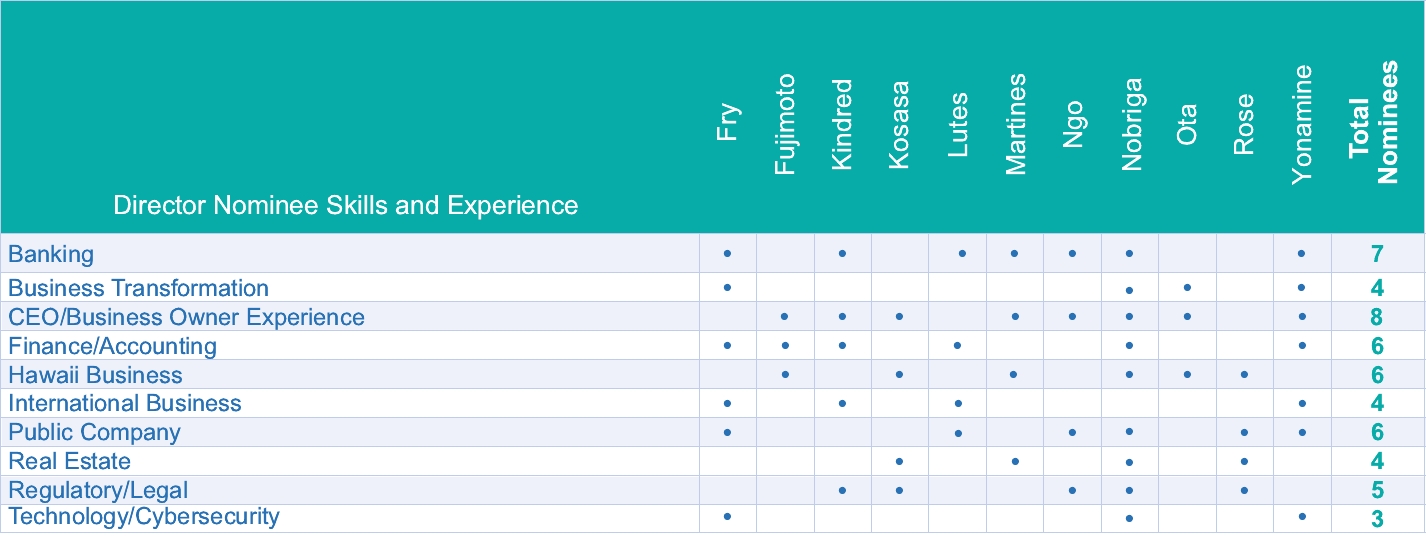This screenshot has height=536, width=1426.
Task: Select the CEO/Business Owner total of 8
Action: coord(1377,318)
